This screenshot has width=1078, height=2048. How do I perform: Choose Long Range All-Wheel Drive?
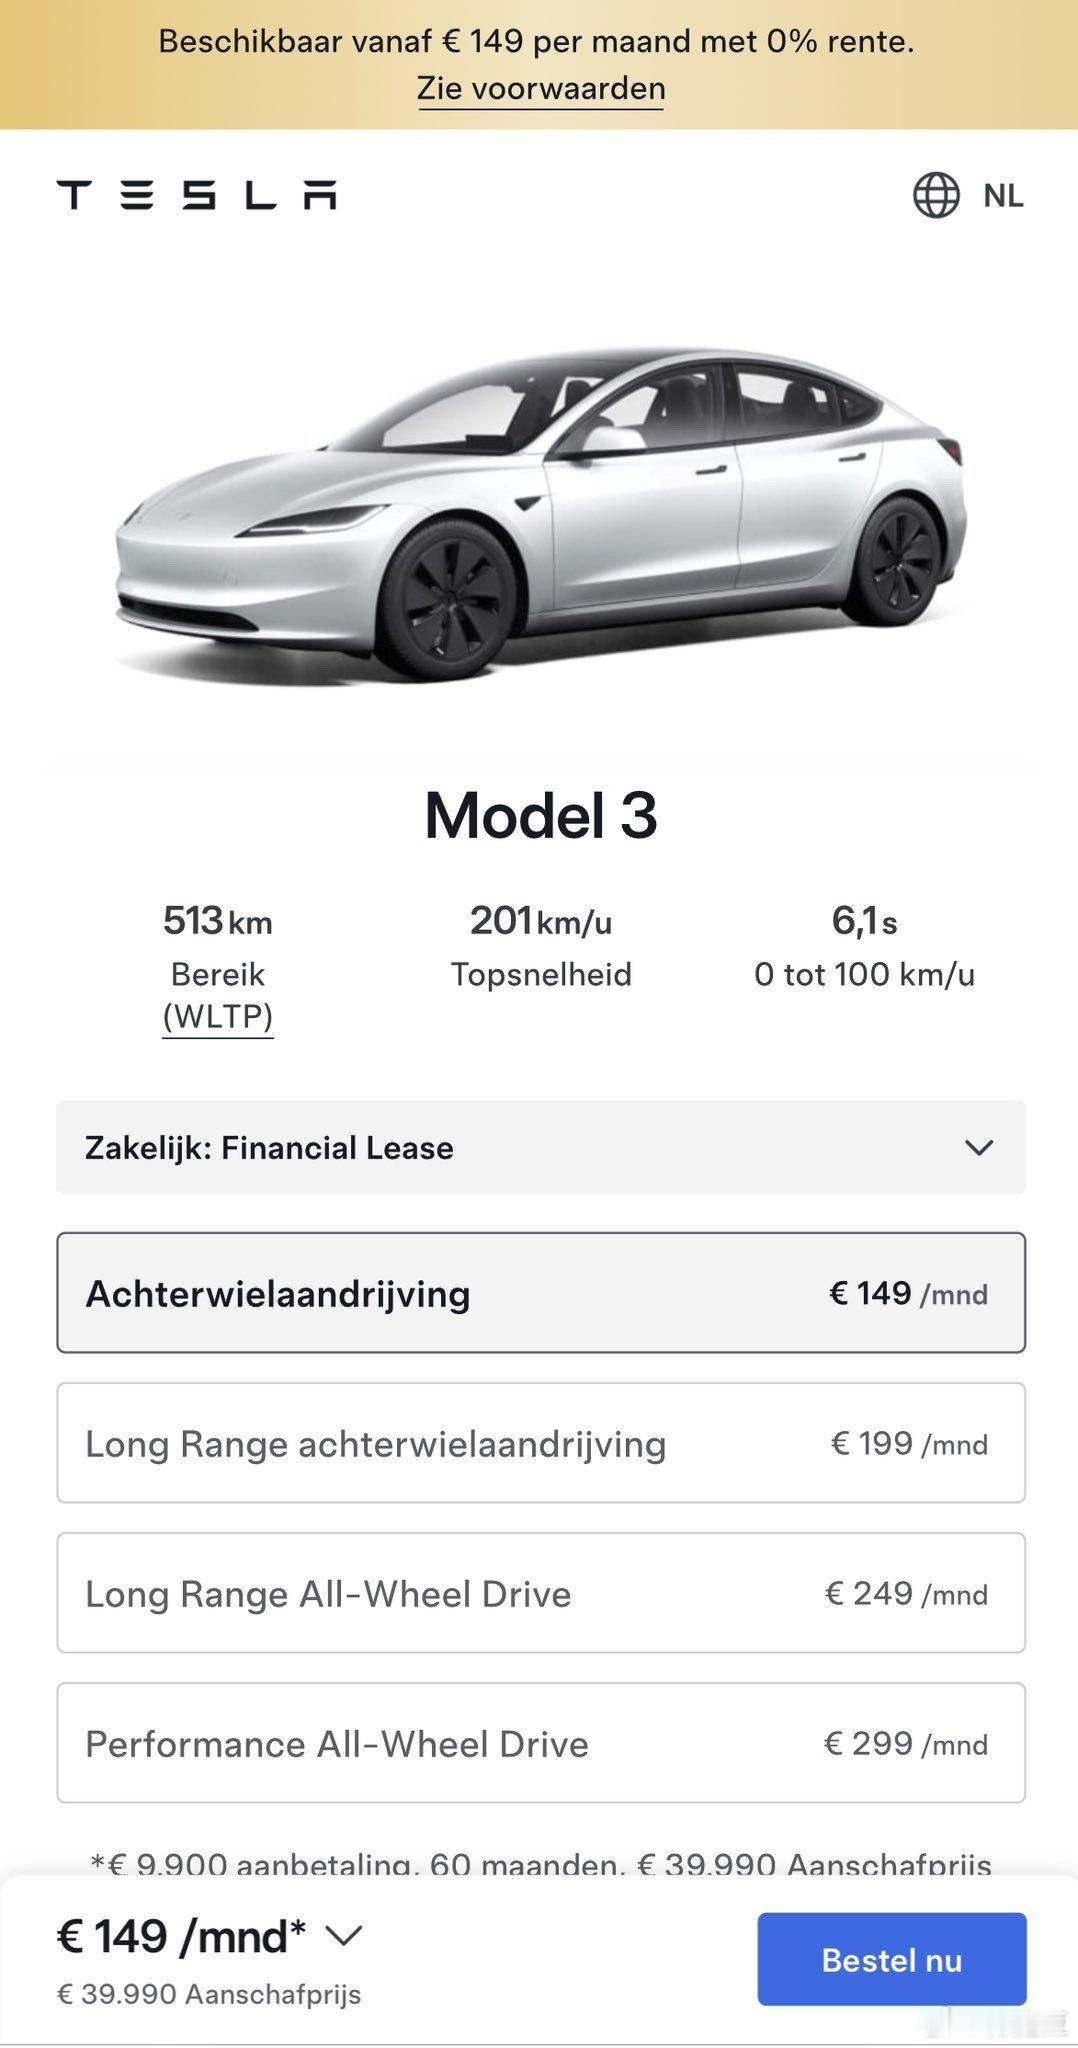point(541,1593)
